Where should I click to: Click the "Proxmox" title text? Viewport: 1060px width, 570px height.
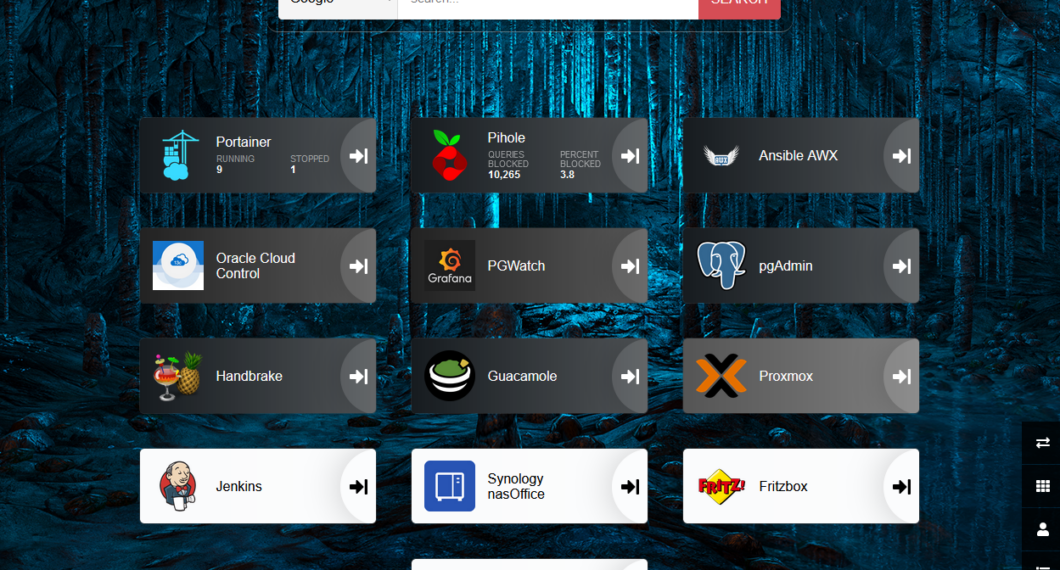coord(786,376)
